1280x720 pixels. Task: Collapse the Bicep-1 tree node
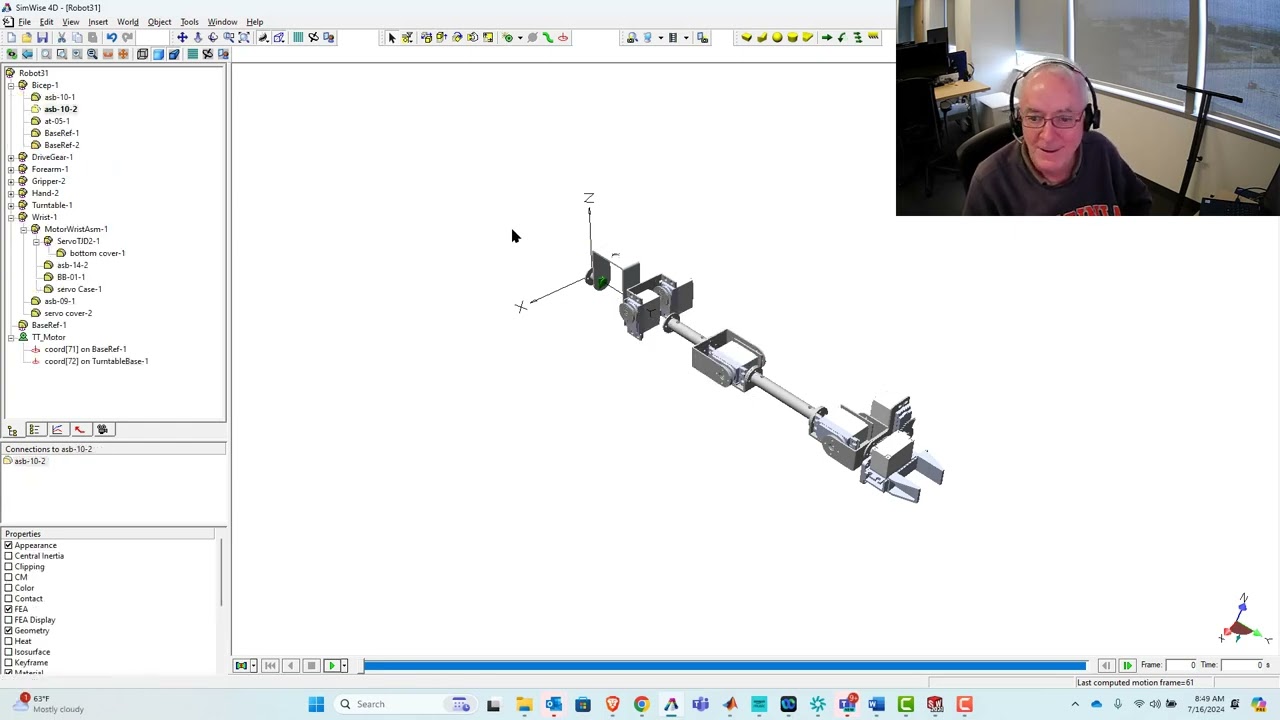point(10,85)
